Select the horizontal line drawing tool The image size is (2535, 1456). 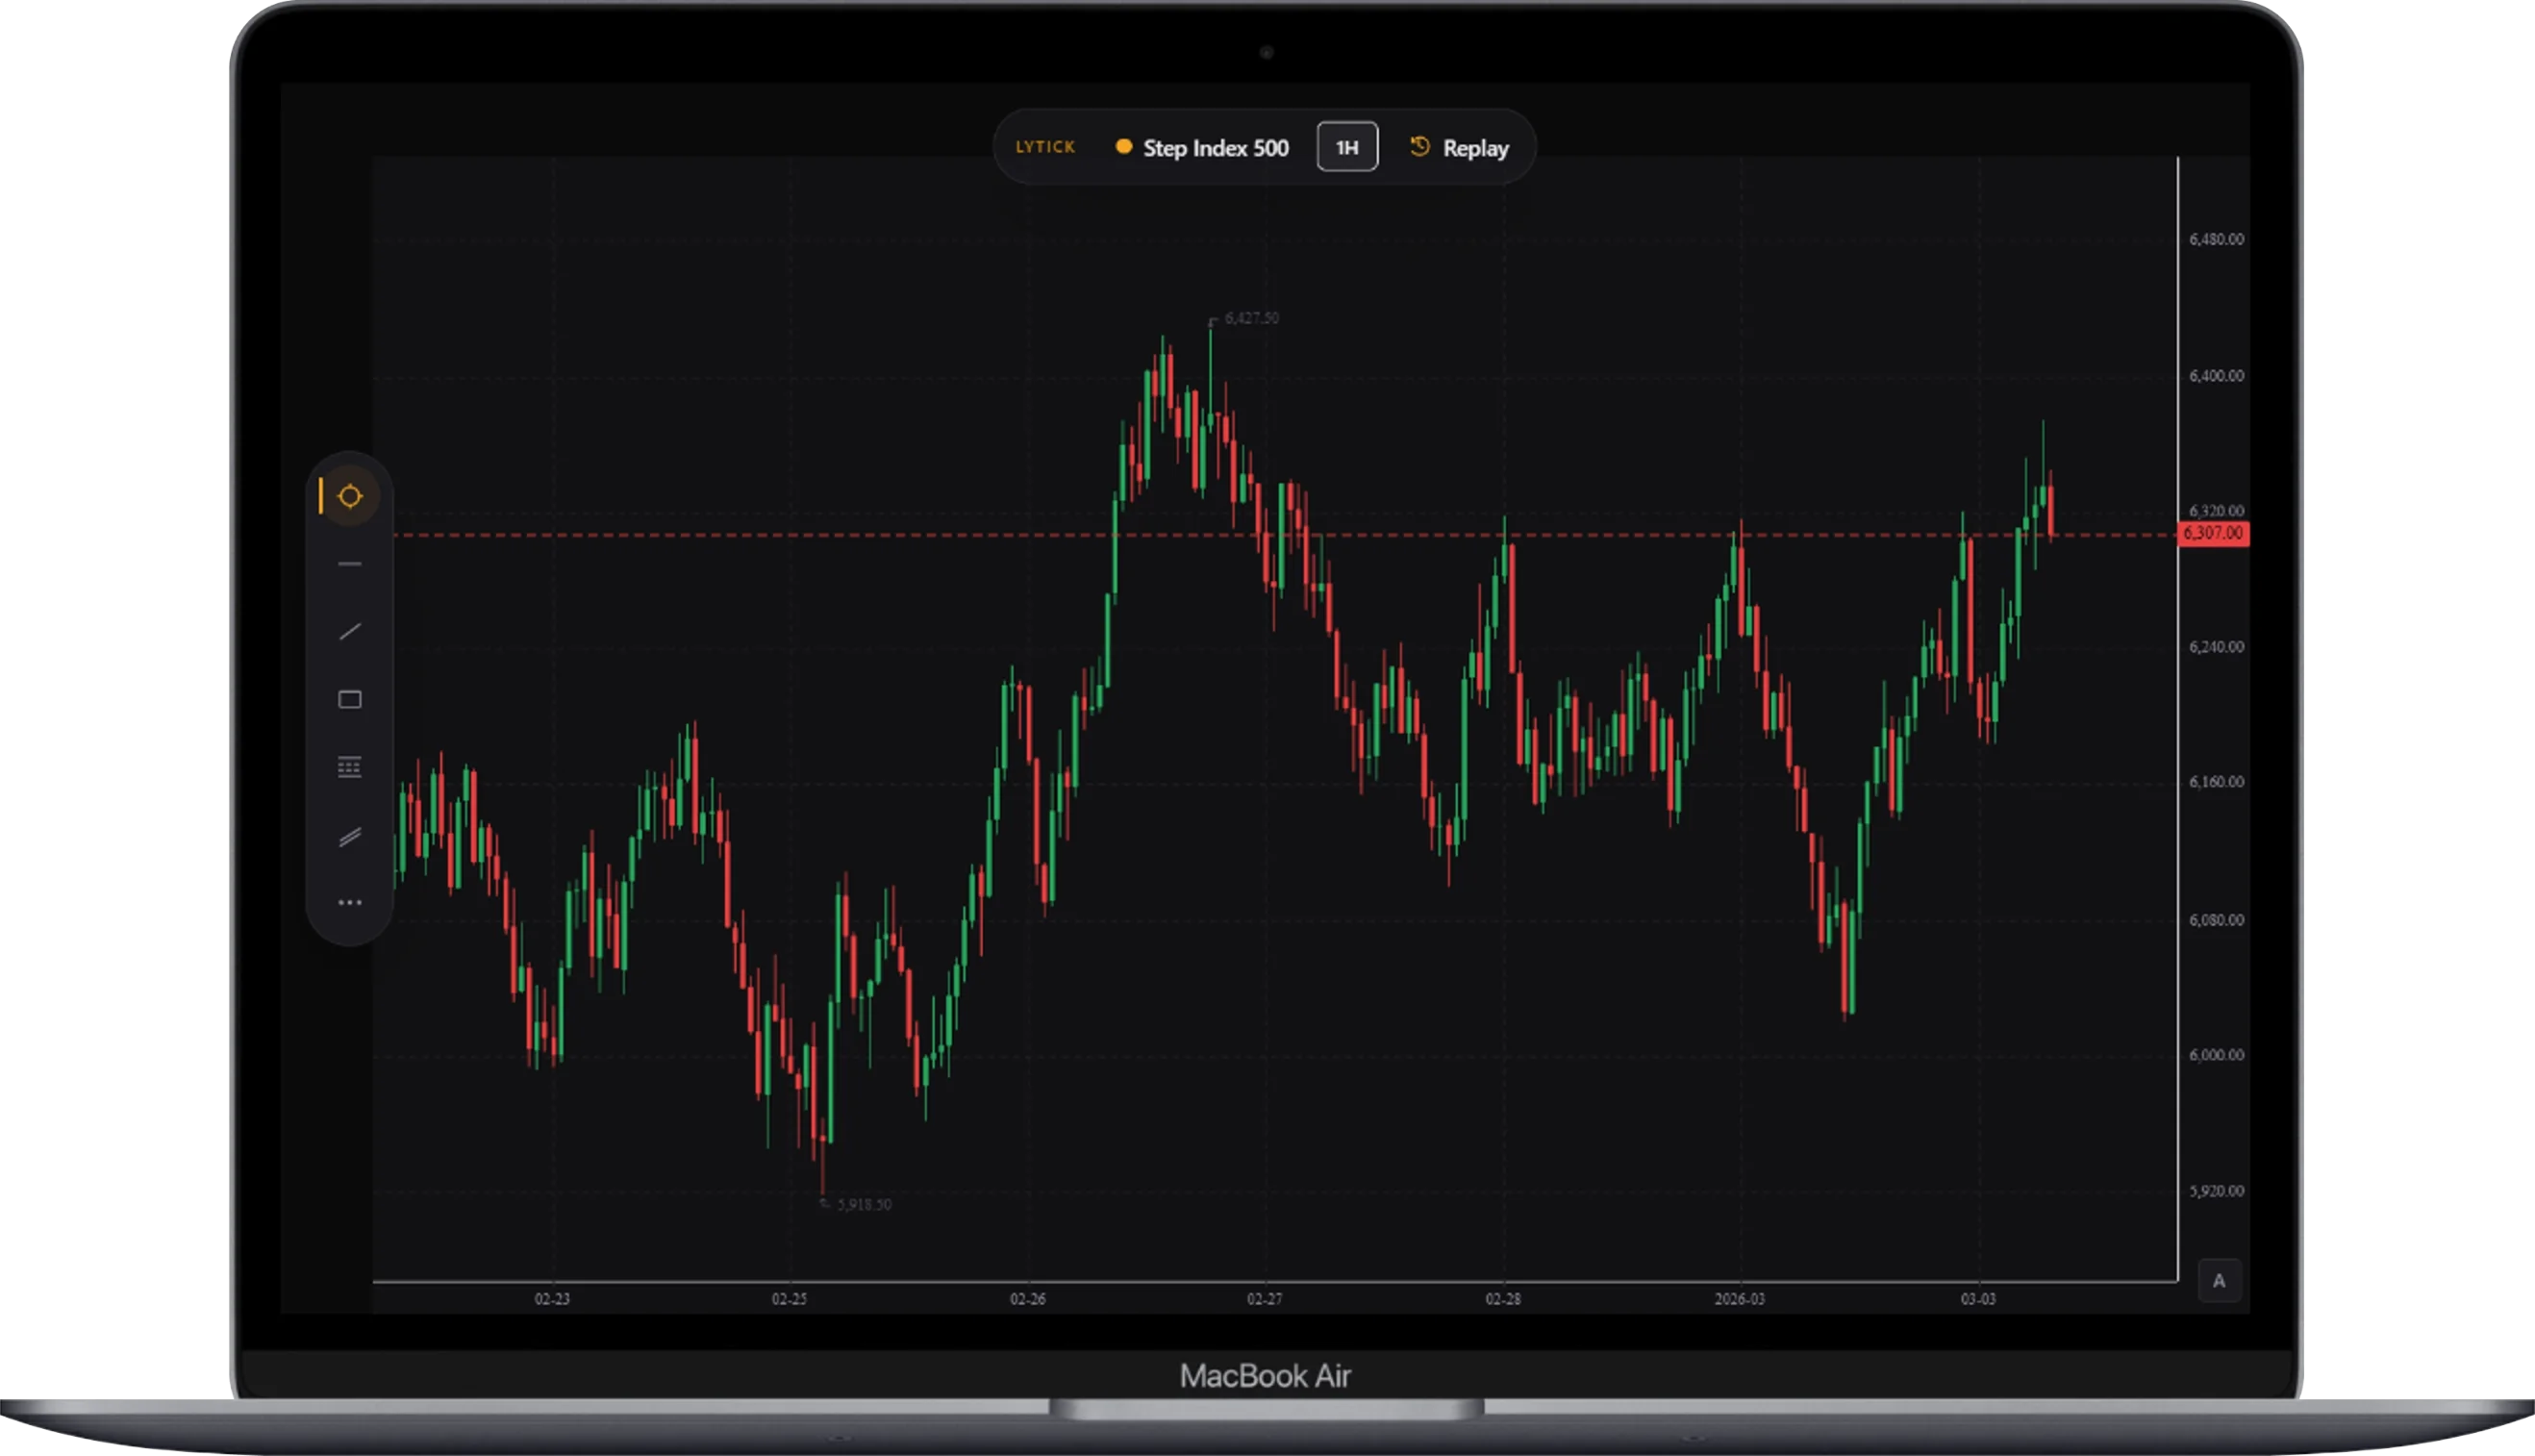(x=350, y=564)
